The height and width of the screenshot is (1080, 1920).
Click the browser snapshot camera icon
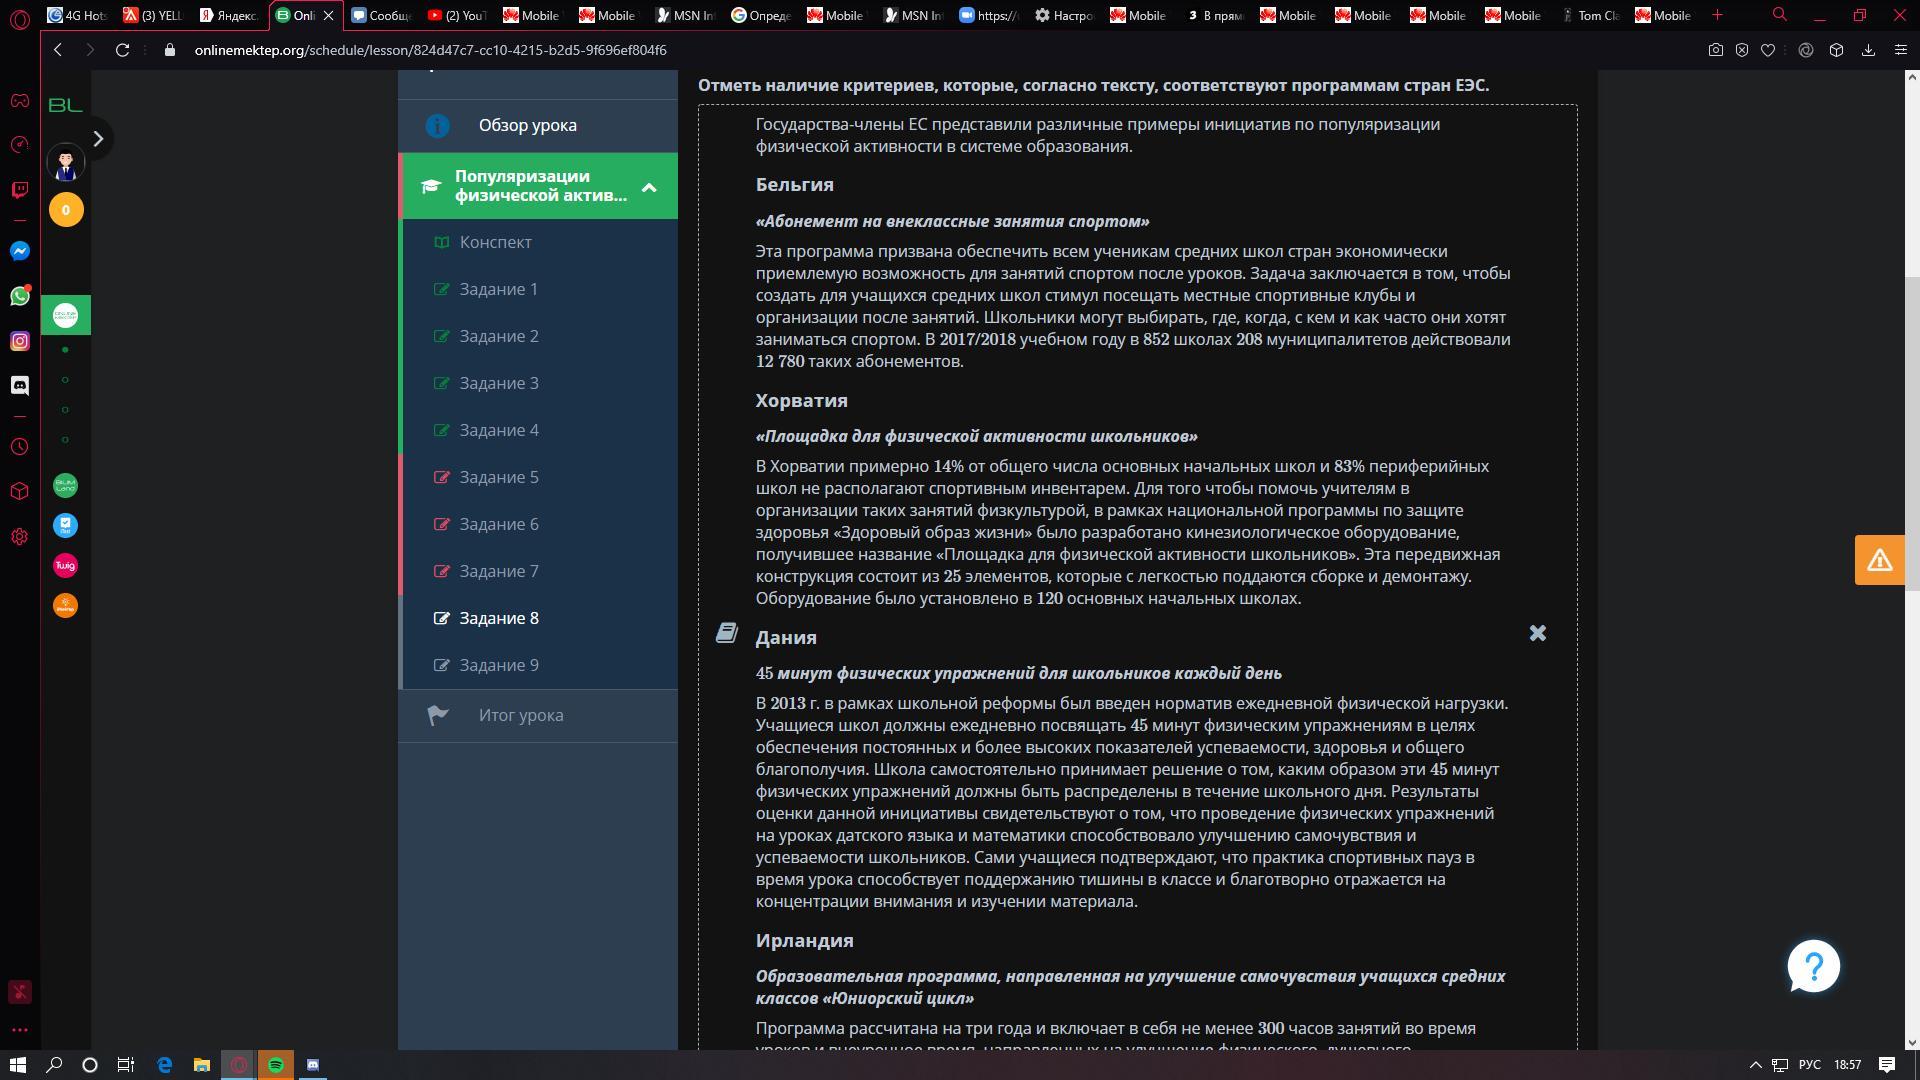coord(1715,50)
